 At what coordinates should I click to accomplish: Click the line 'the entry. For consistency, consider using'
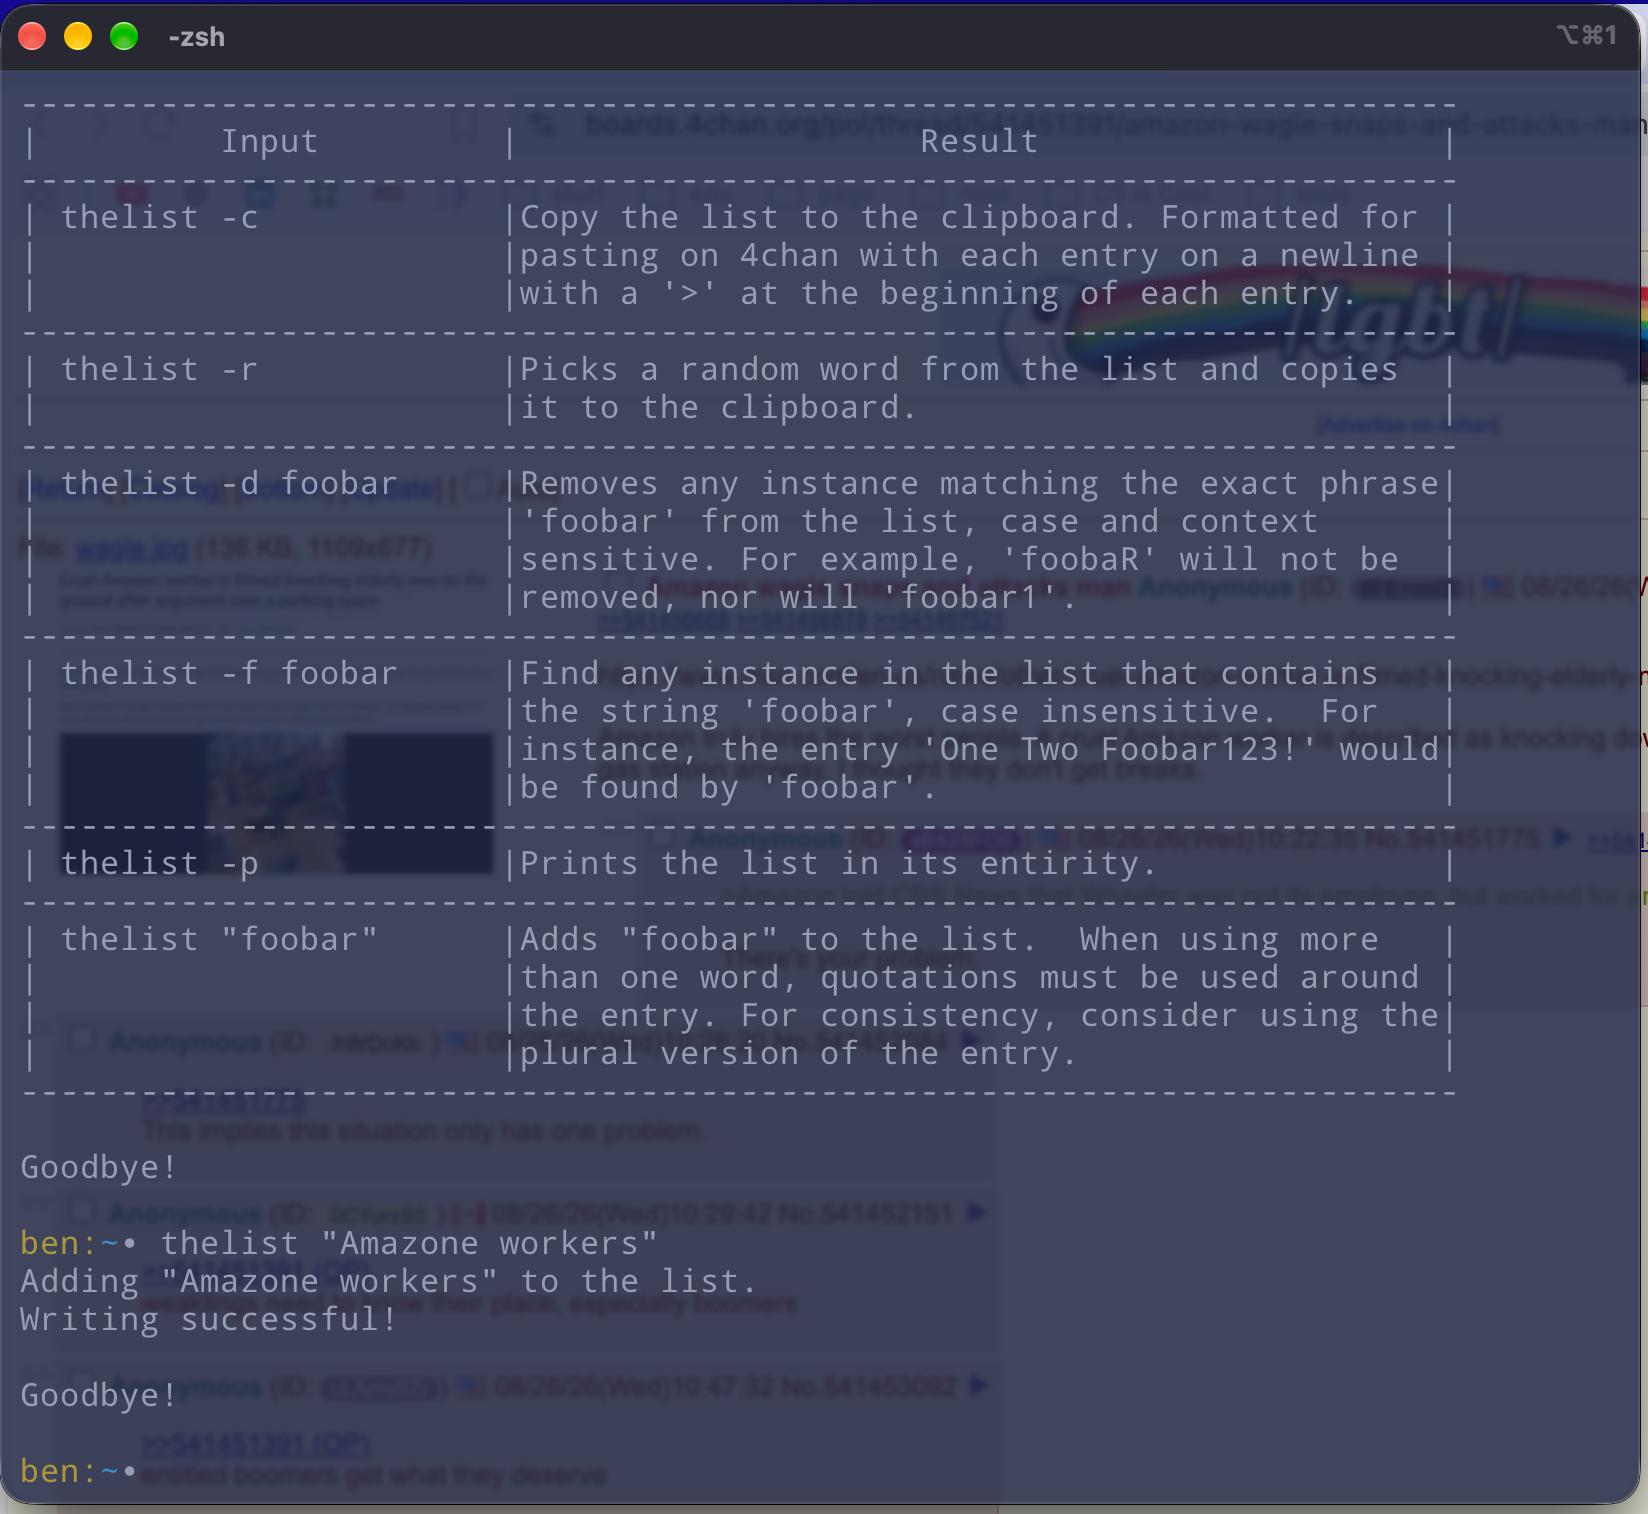click(x=979, y=1016)
